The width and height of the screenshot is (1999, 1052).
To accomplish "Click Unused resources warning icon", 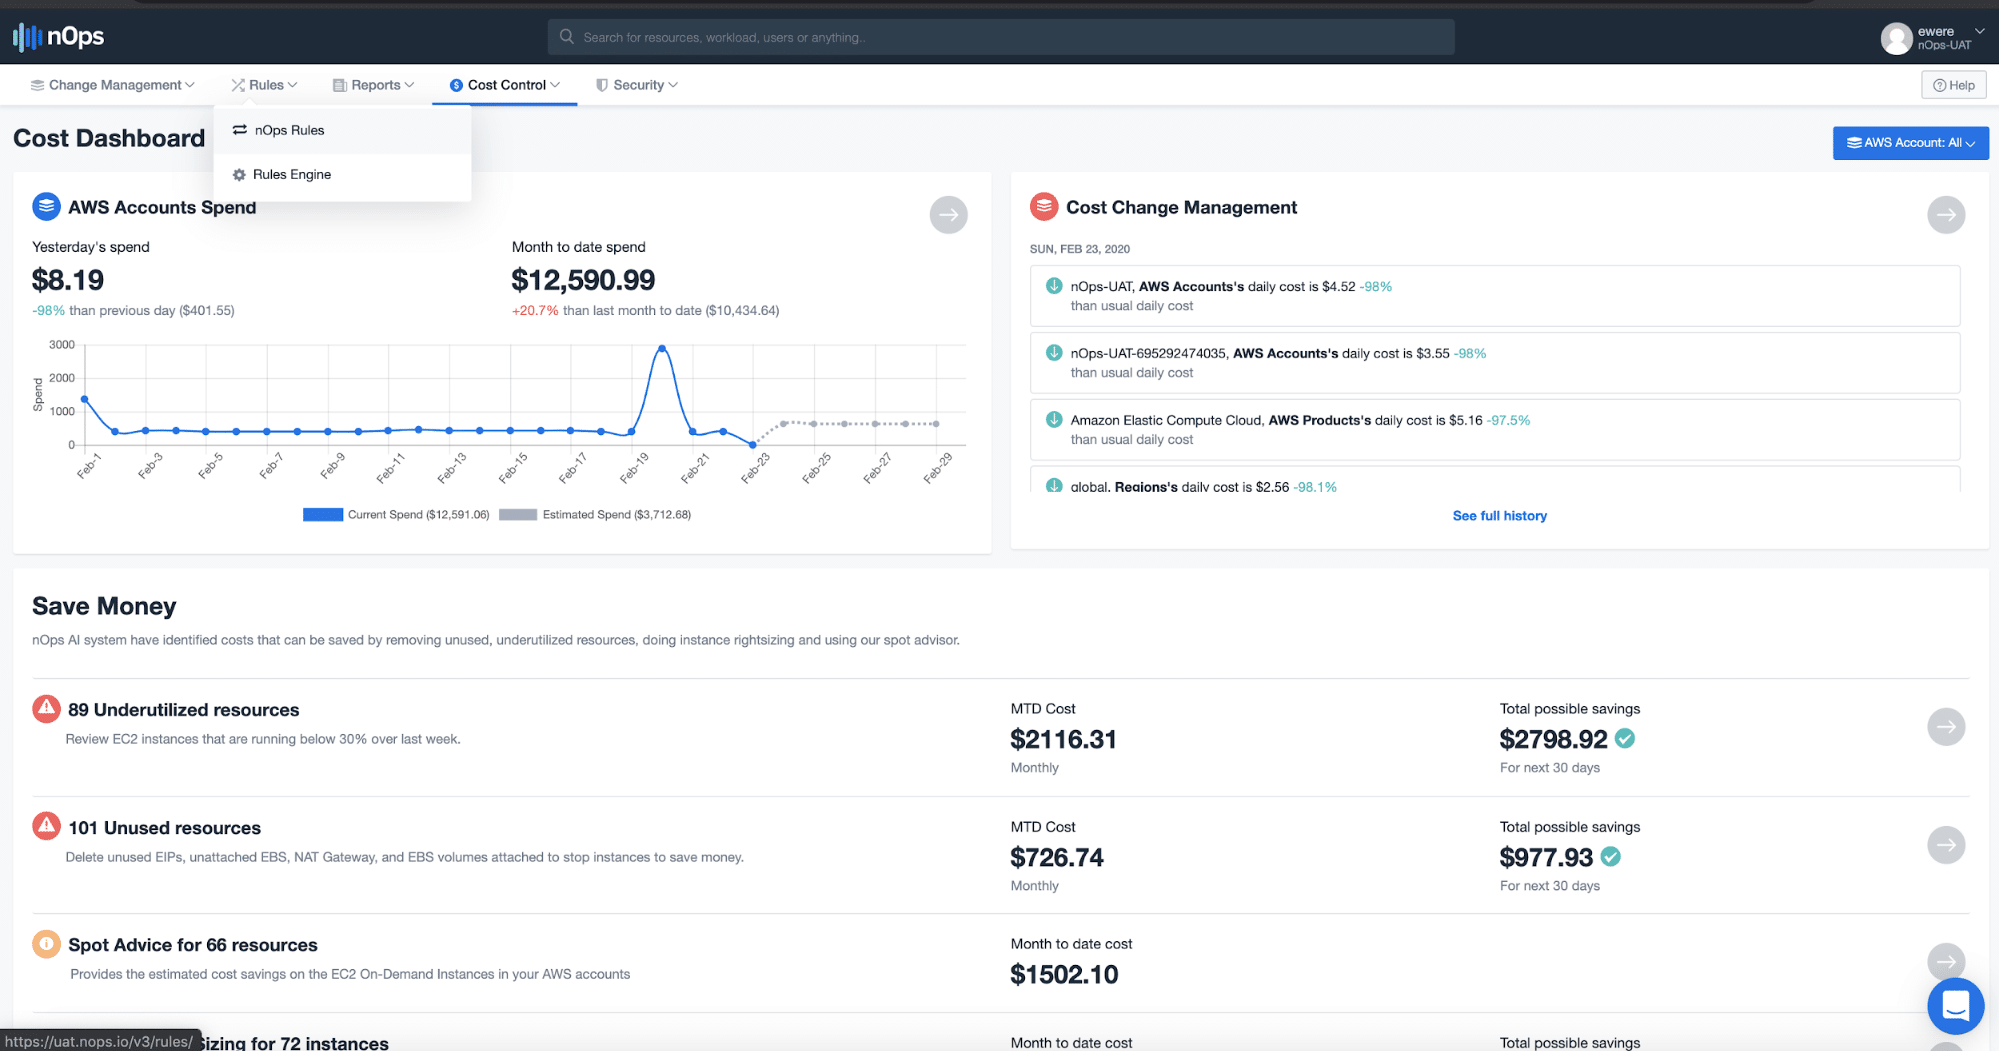I will tap(46, 827).
